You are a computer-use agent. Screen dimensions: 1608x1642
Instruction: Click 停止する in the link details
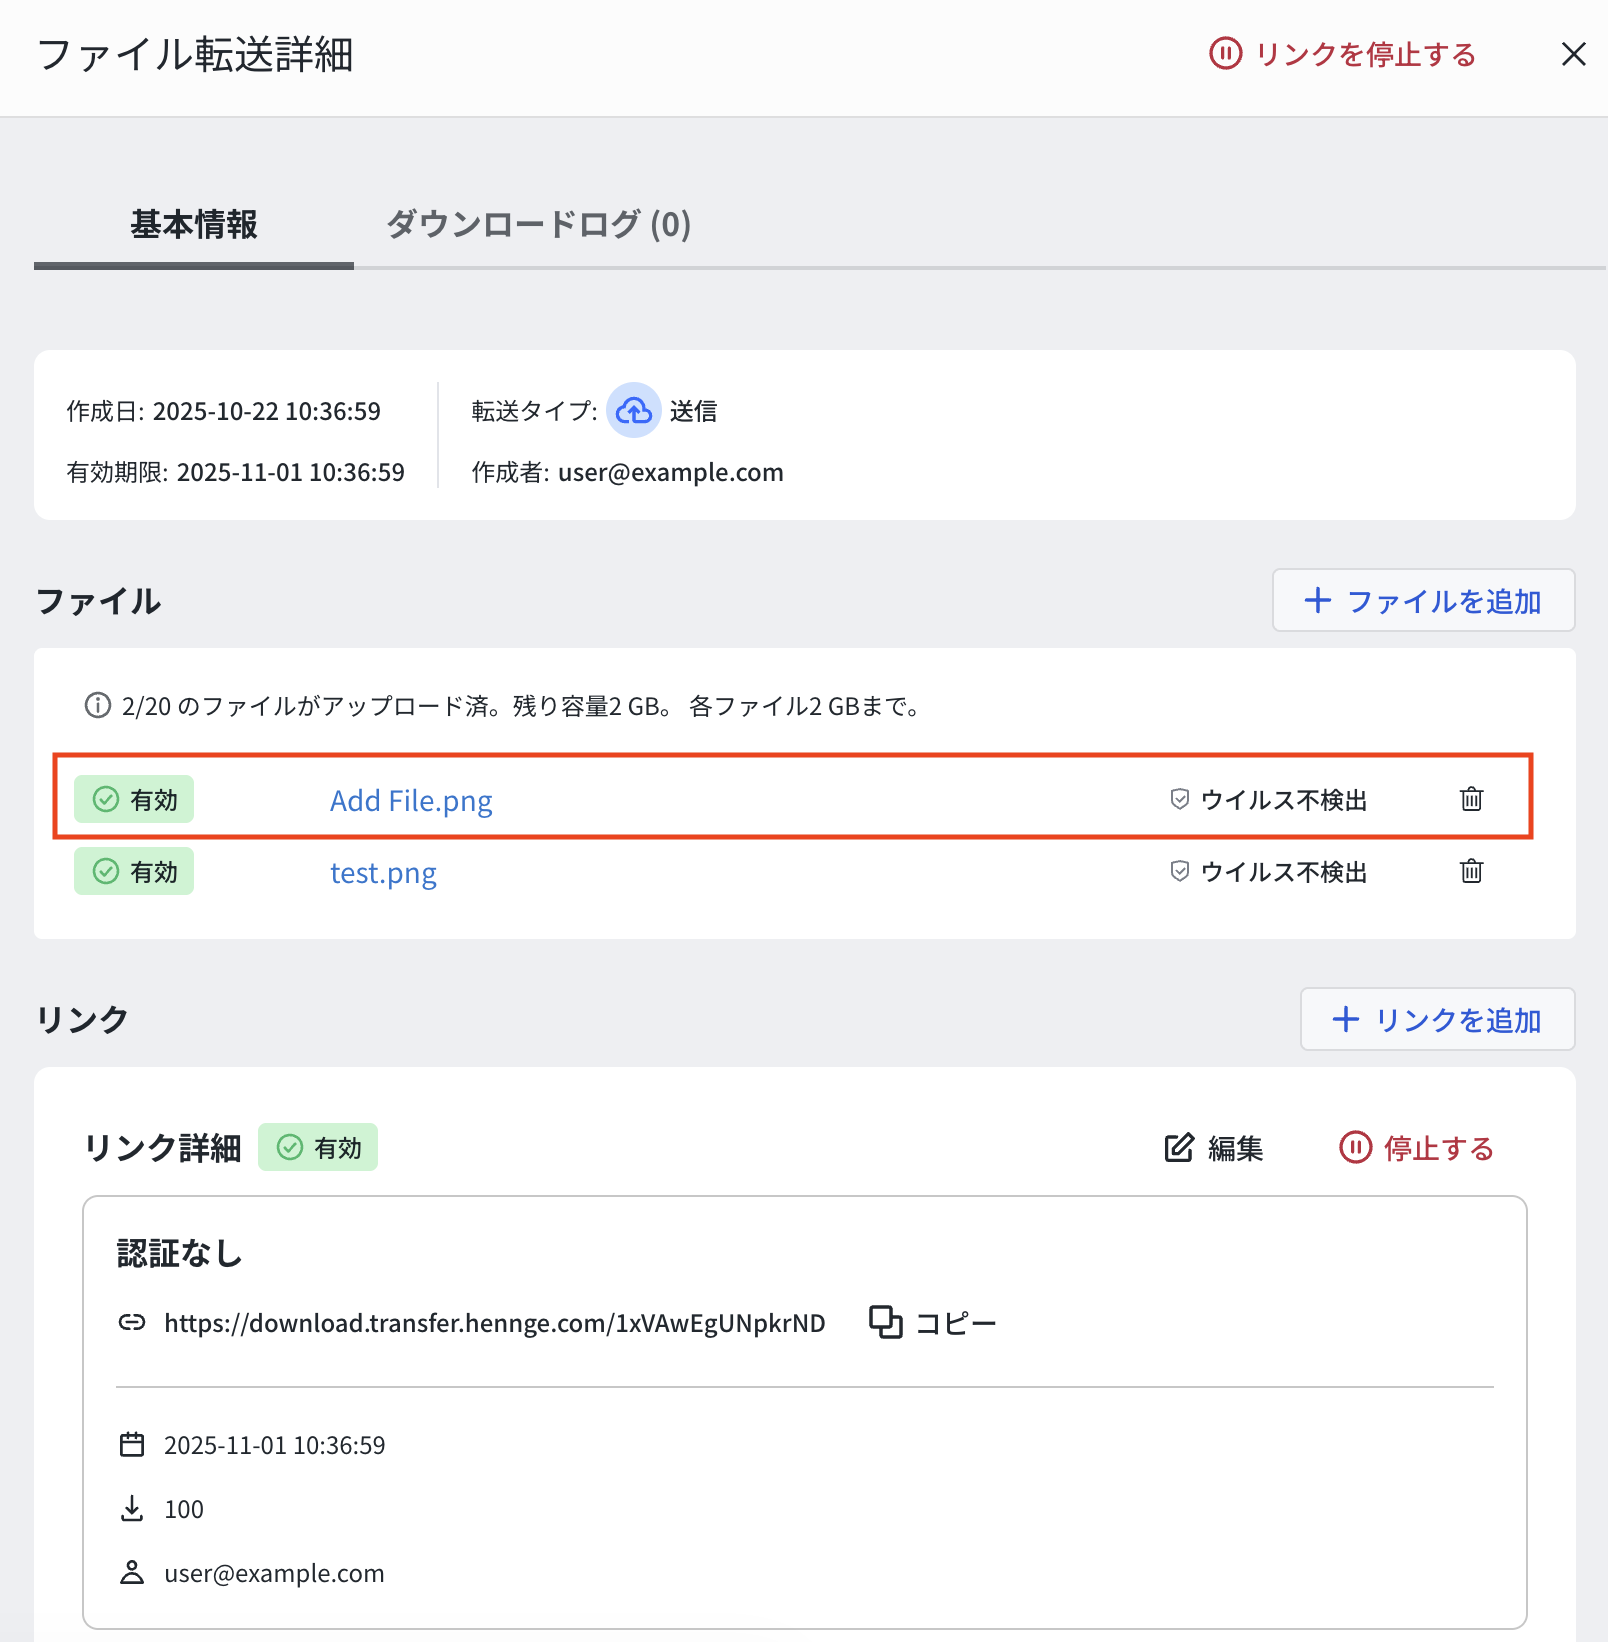pyautogui.click(x=1416, y=1148)
